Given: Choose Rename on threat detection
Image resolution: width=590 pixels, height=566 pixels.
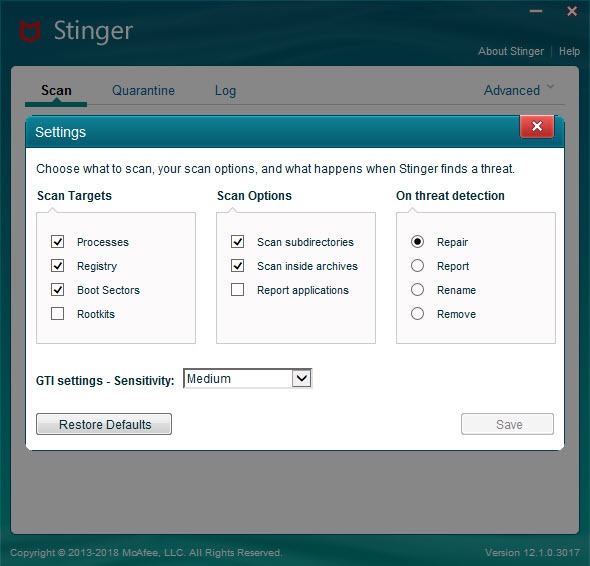Looking at the screenshot, I should point(417,290).
